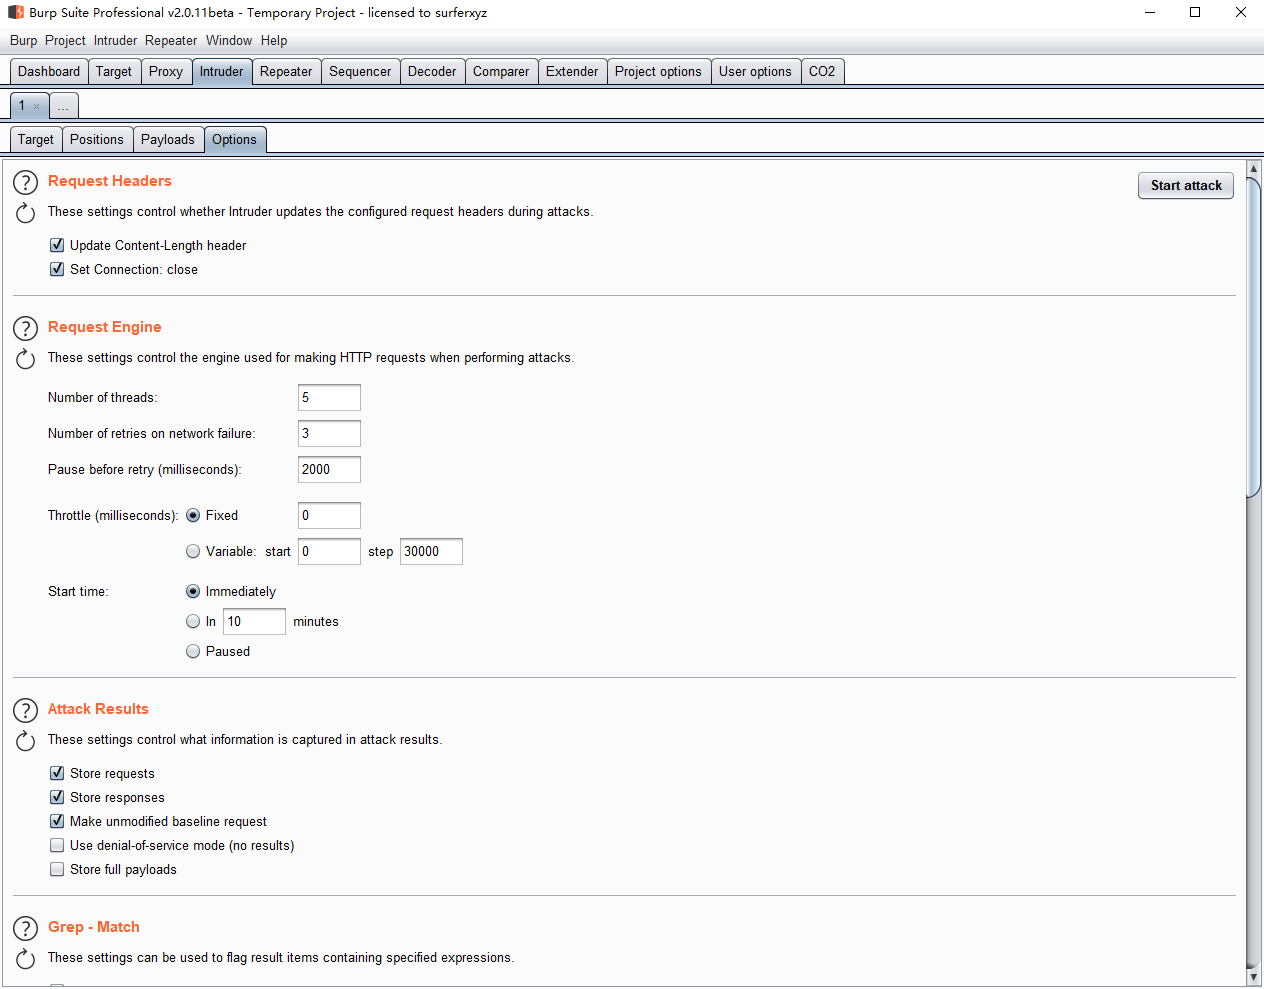Open the Project menu
This screenshot has height=989, width=1264.
[x=65, y=41]
